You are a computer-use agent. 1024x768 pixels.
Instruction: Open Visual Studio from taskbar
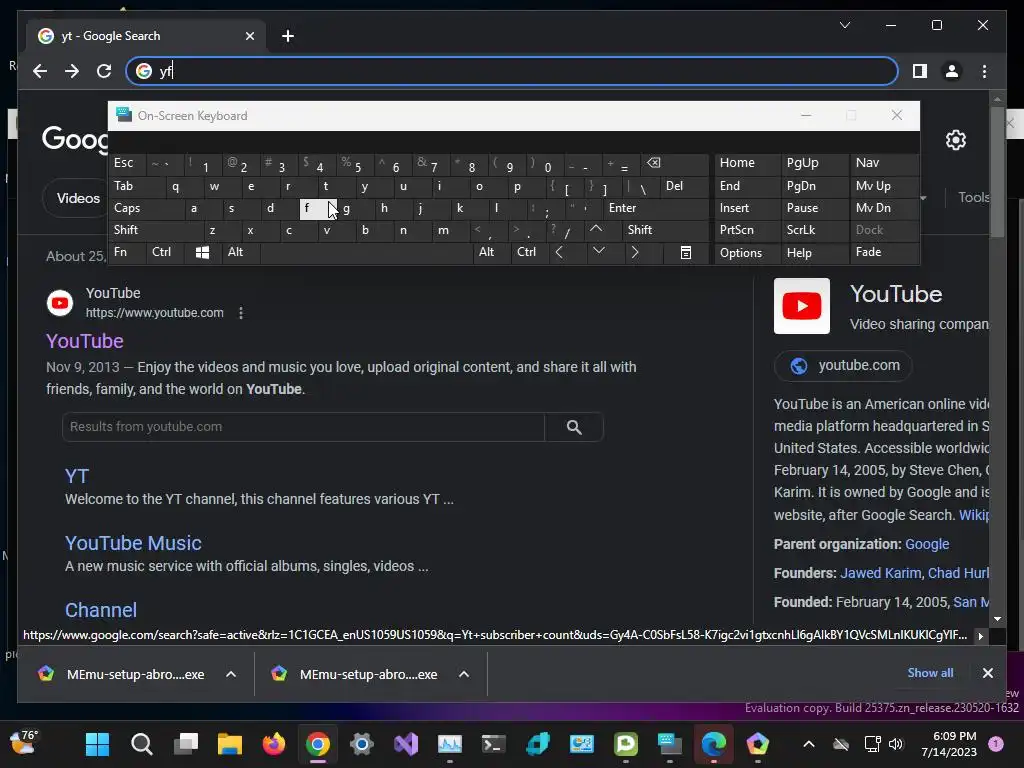pyautogui.click(x=406, y=744)
